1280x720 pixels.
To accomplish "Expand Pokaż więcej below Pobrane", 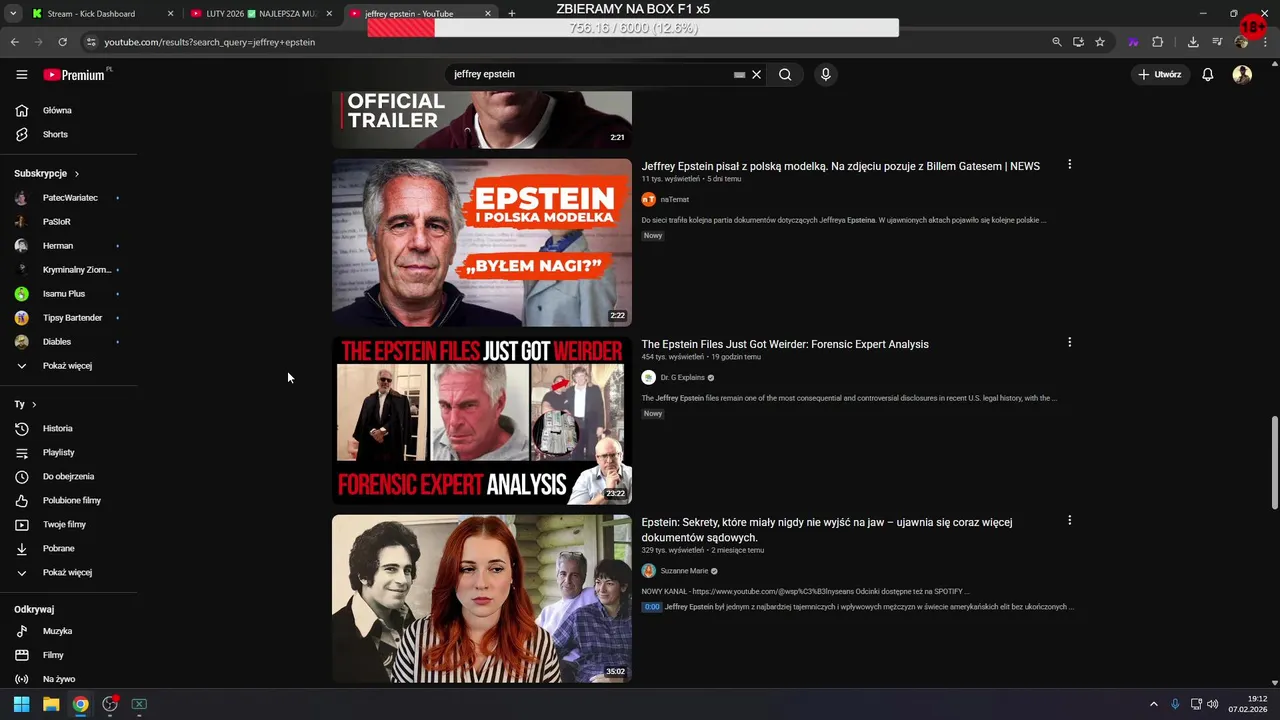I will tap(68, 572).
